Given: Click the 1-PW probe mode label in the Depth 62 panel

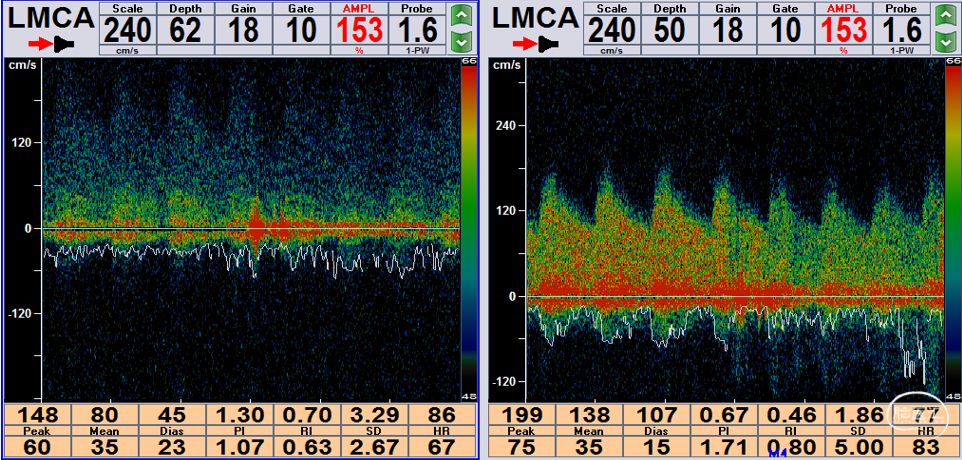Looking at the screenshot, I should (417, 51).
